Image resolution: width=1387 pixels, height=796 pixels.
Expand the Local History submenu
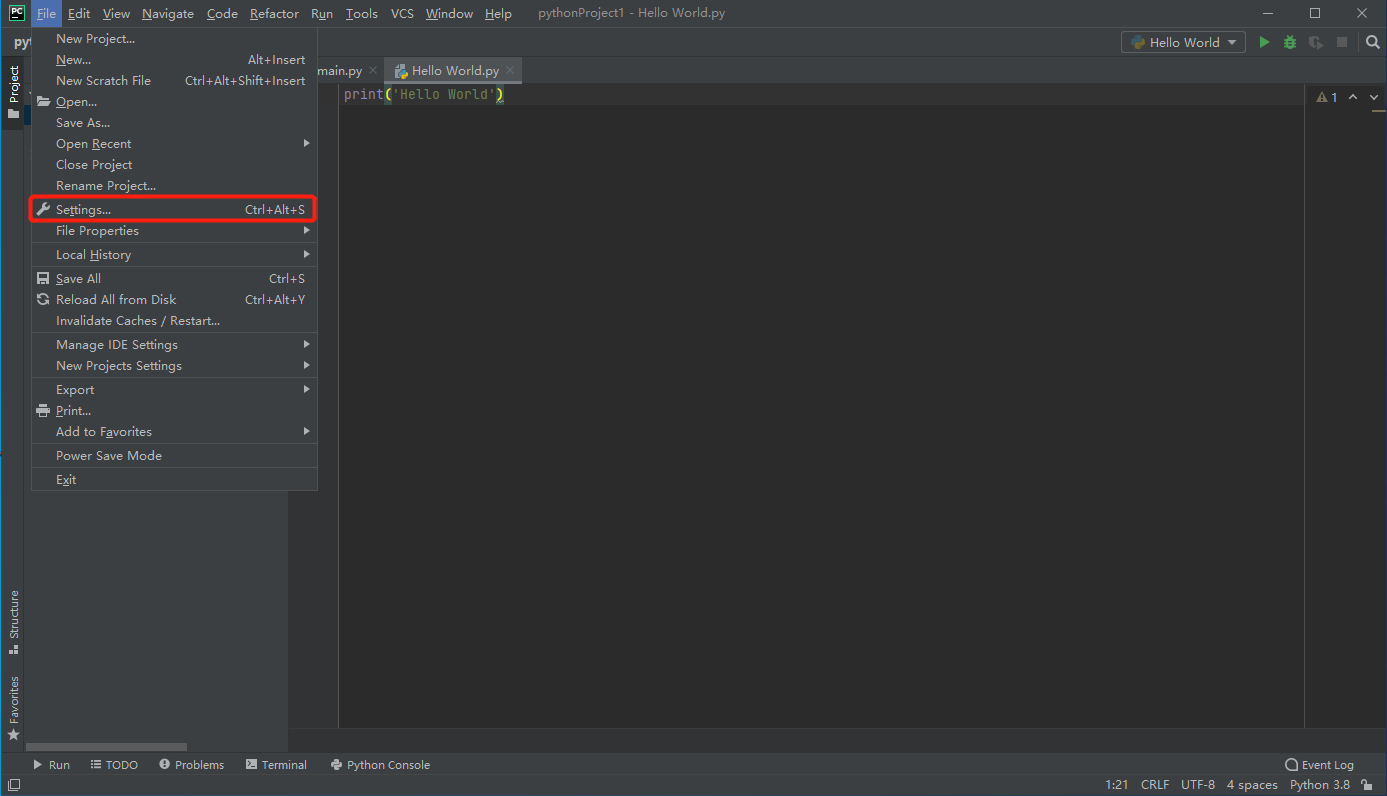click(174, 255)
